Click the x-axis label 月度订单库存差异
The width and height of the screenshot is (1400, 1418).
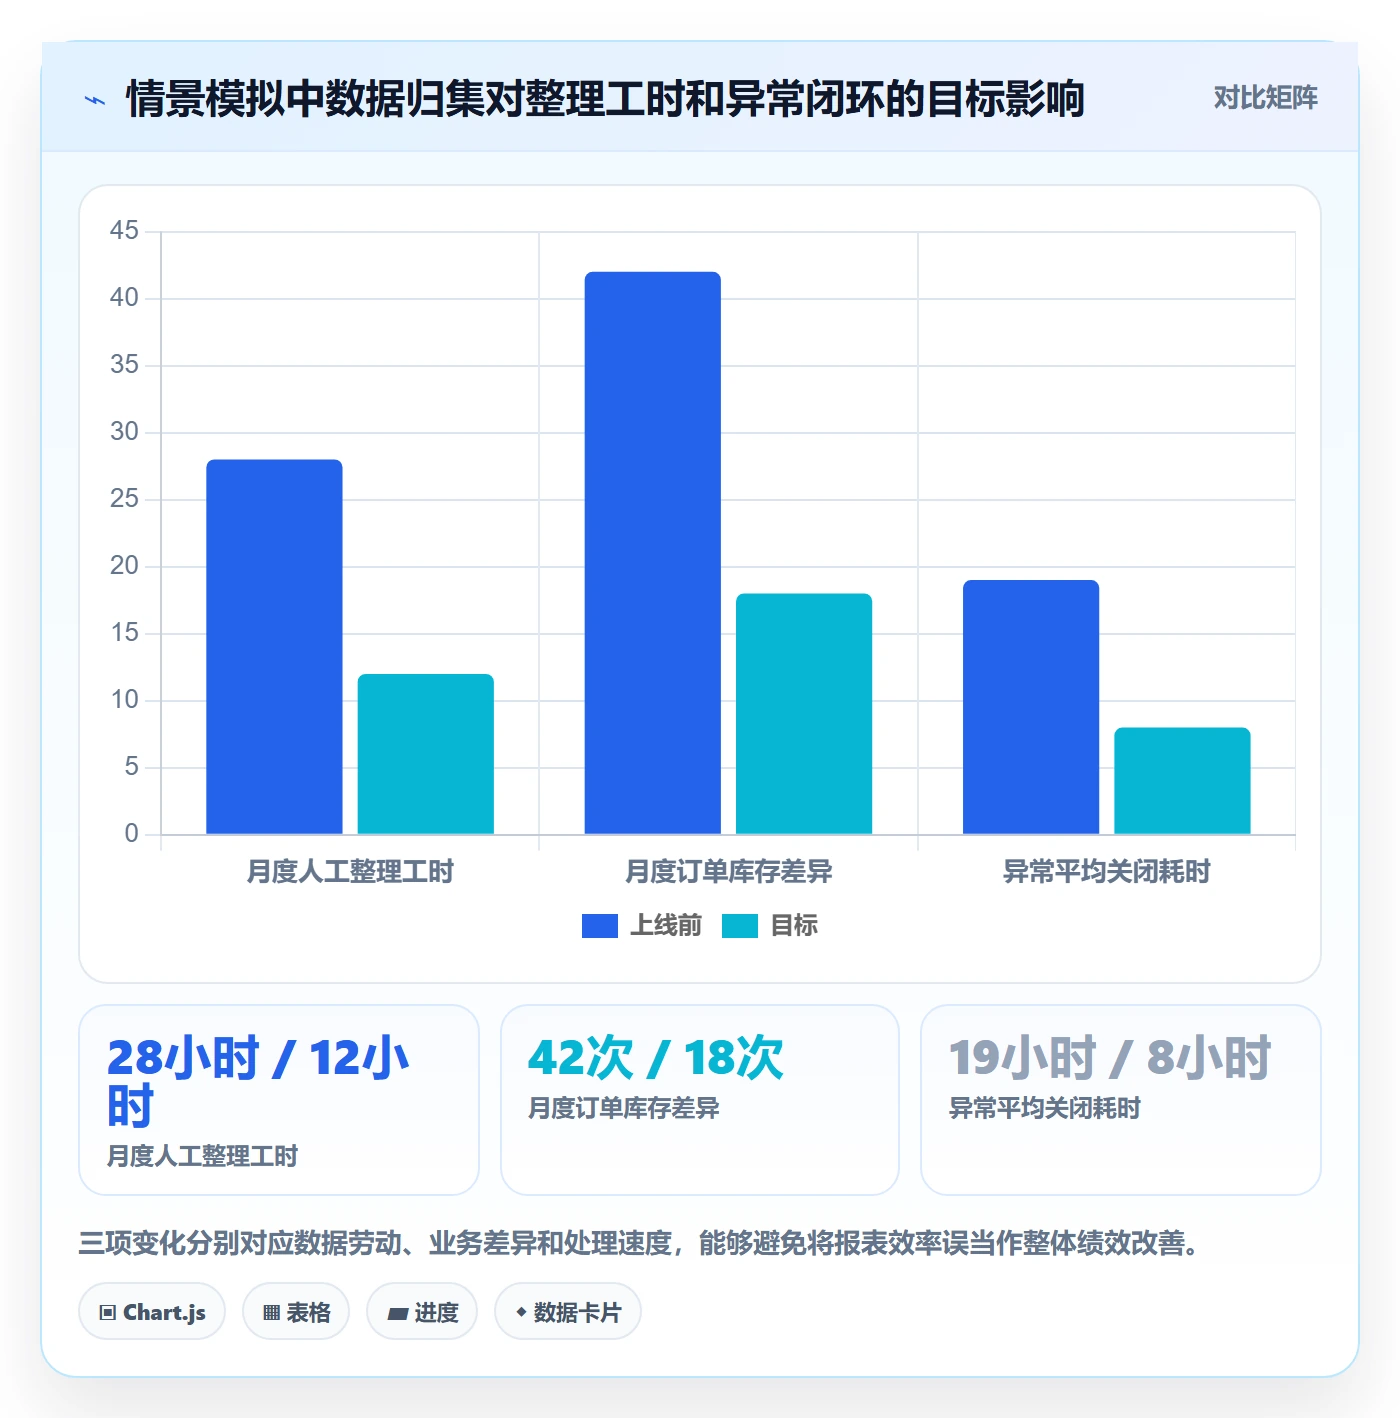point(728,872)
